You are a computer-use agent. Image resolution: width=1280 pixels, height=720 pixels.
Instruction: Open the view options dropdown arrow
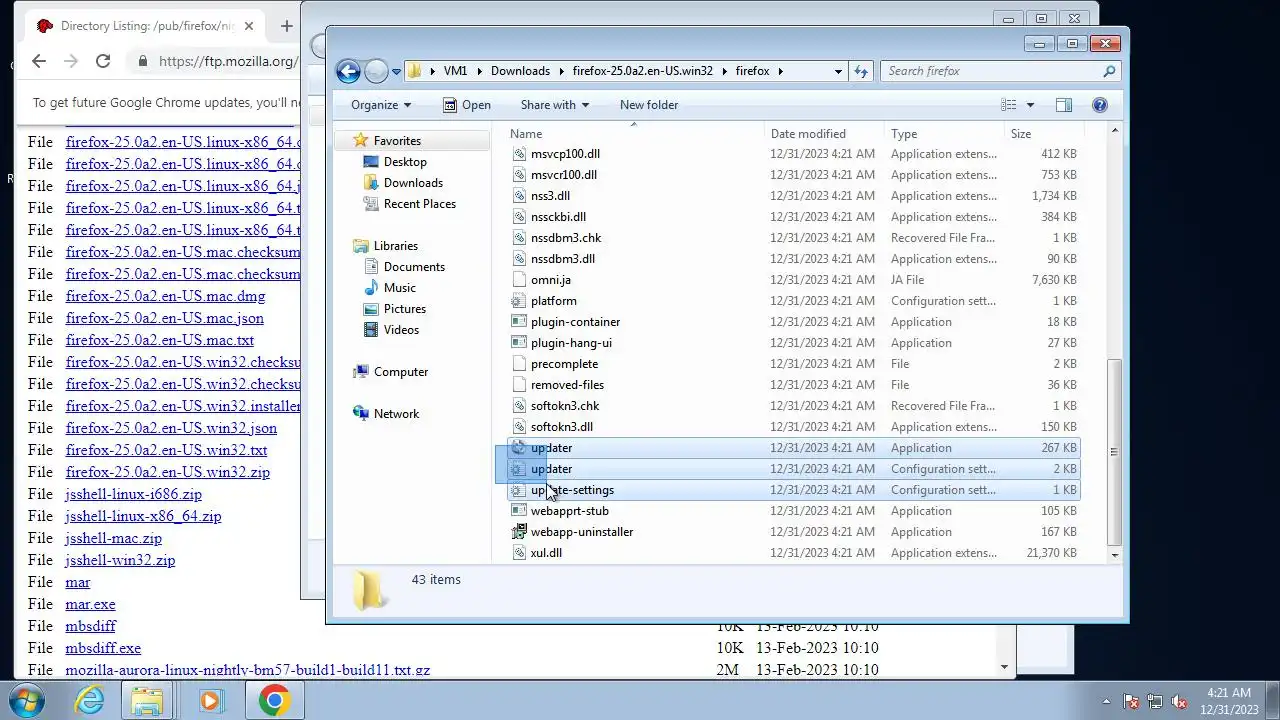click(x=1030, y=105)
